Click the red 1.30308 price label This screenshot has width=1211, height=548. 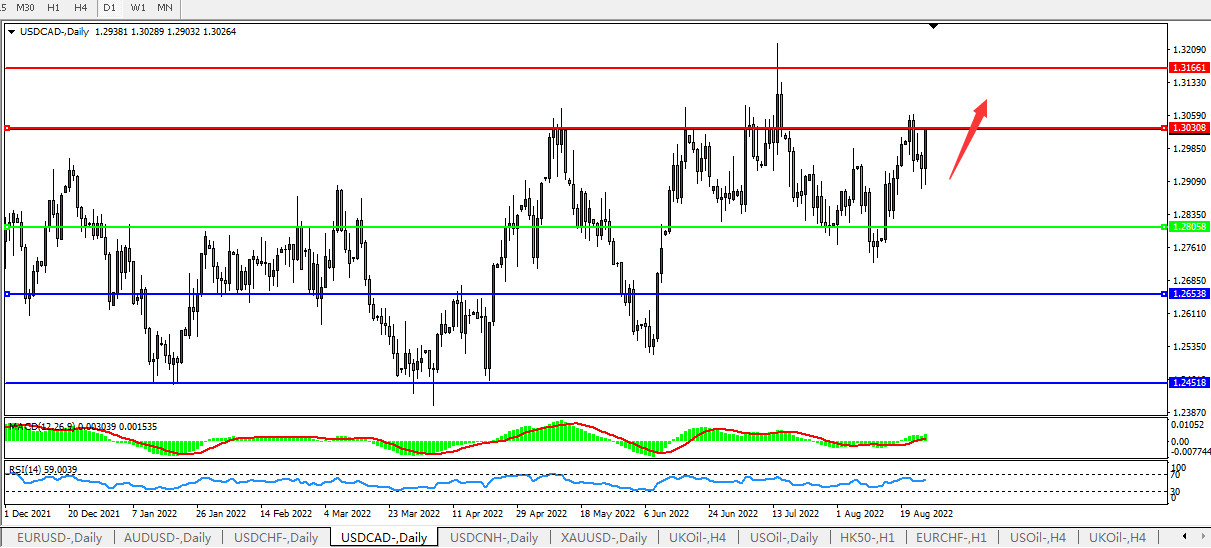point(1187,128)
